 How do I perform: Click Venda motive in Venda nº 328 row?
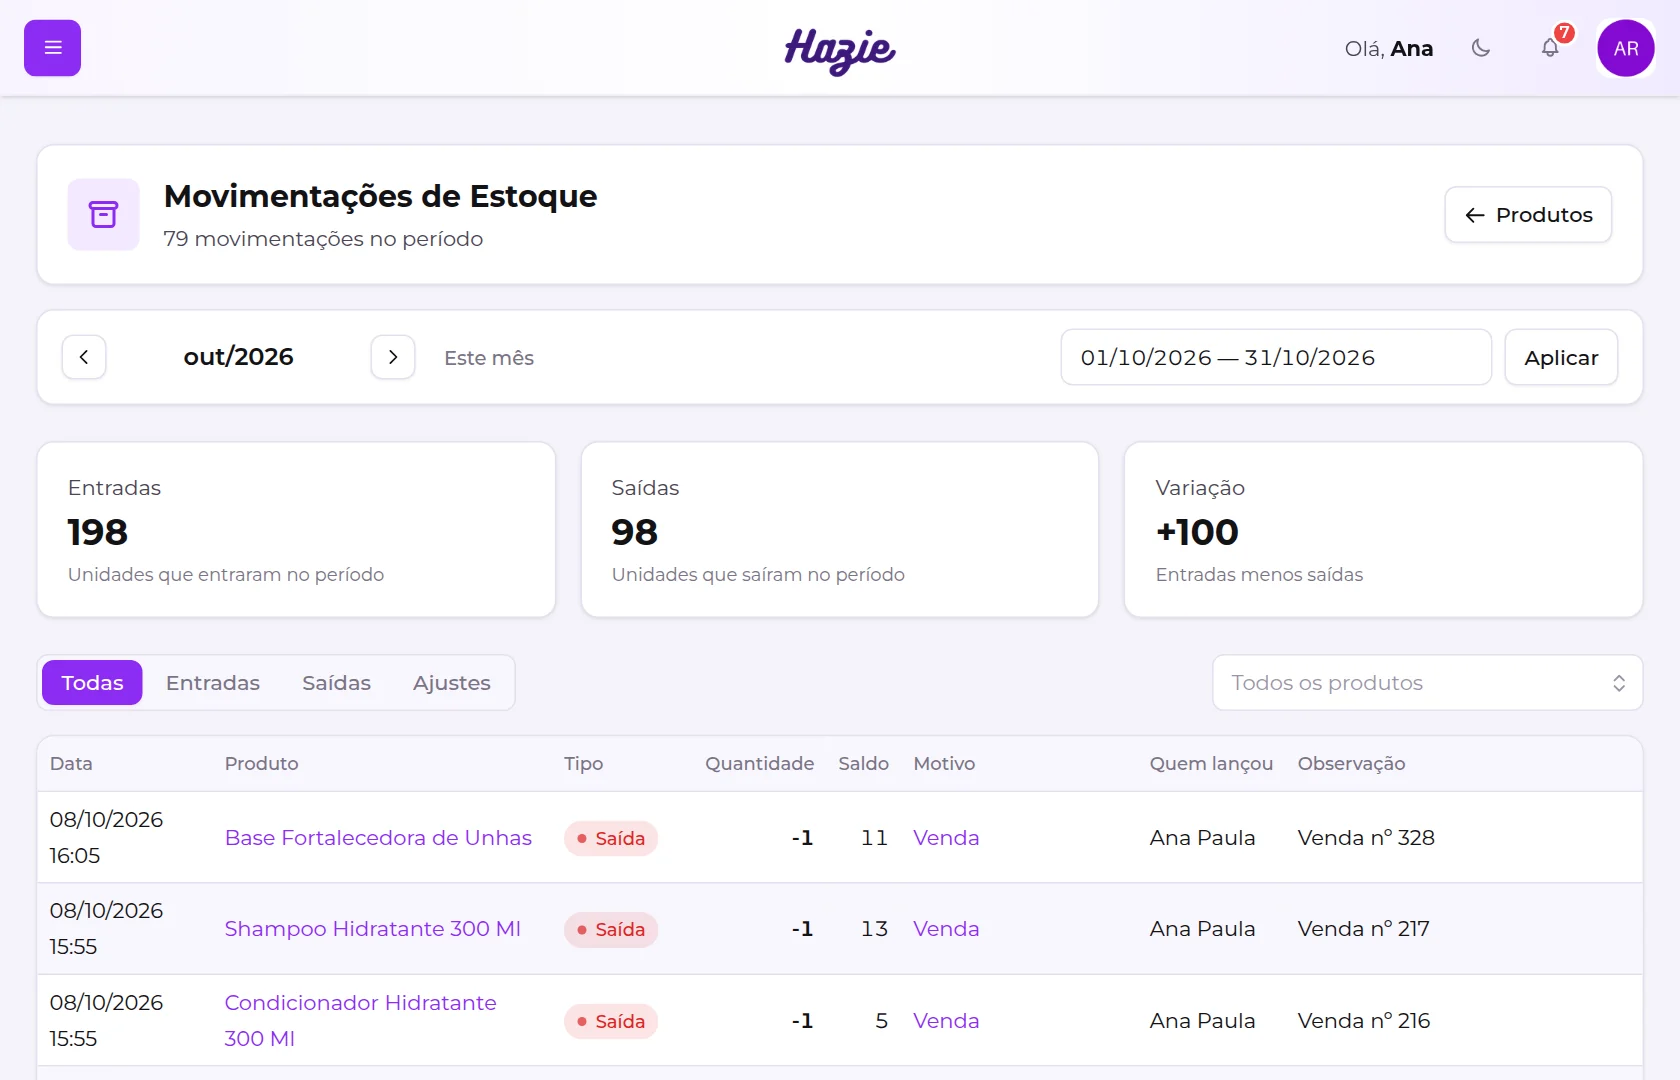coord(946,838)
